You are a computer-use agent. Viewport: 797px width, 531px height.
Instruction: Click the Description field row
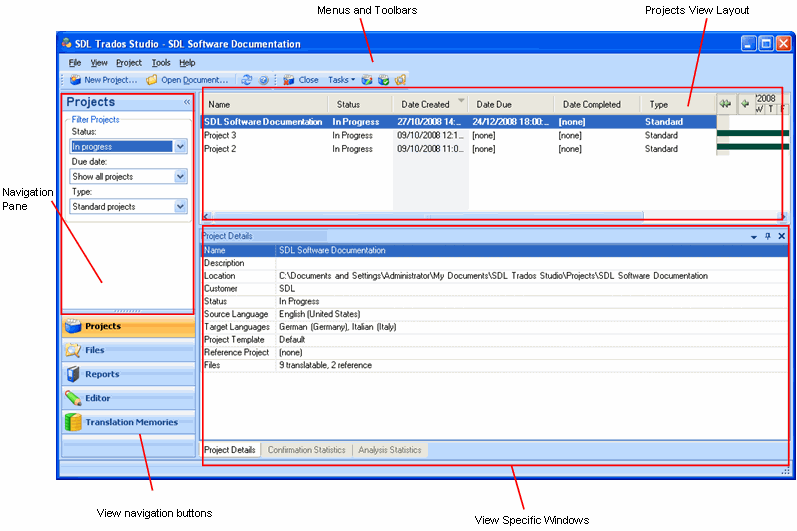tap(495, 263)
